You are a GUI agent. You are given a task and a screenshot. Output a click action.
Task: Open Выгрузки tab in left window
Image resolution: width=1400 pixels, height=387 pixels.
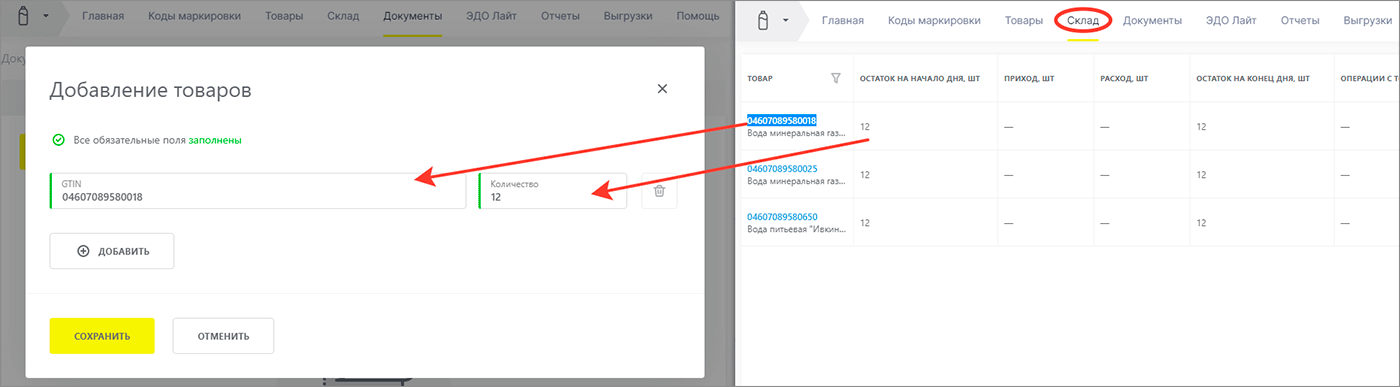(x=629, y=17)
